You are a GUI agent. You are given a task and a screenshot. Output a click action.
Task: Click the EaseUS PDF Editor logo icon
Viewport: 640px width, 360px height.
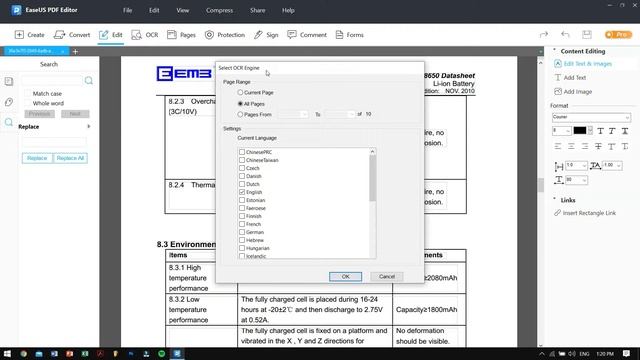click(16, 10)
